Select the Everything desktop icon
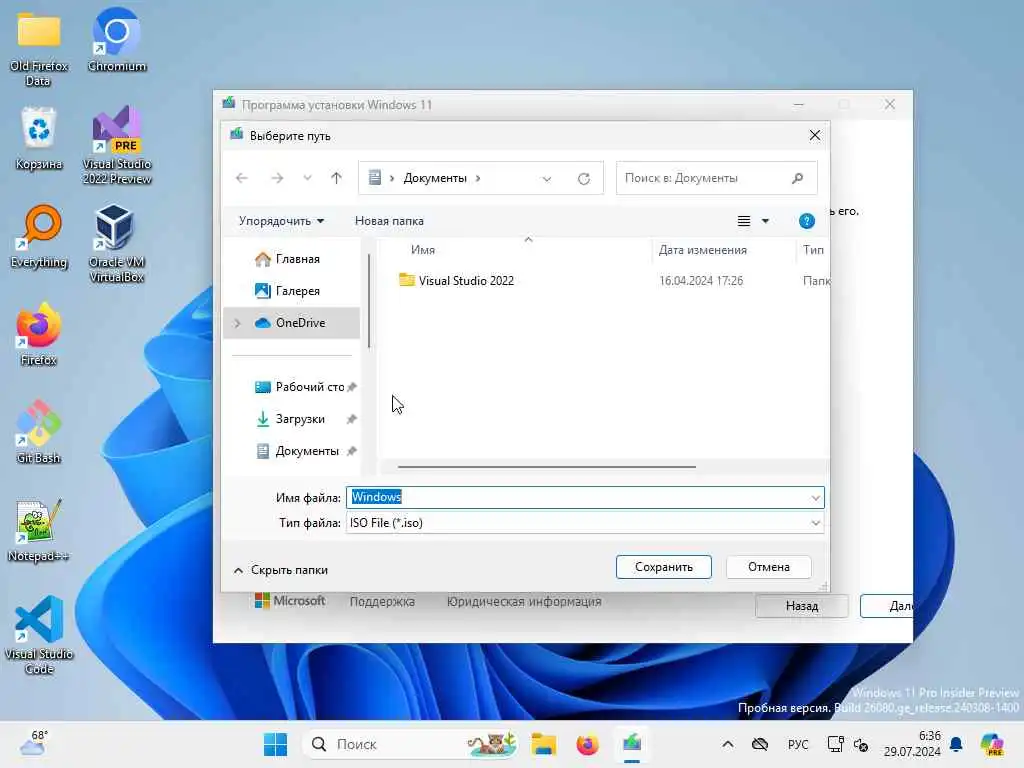 click(39, 236)
